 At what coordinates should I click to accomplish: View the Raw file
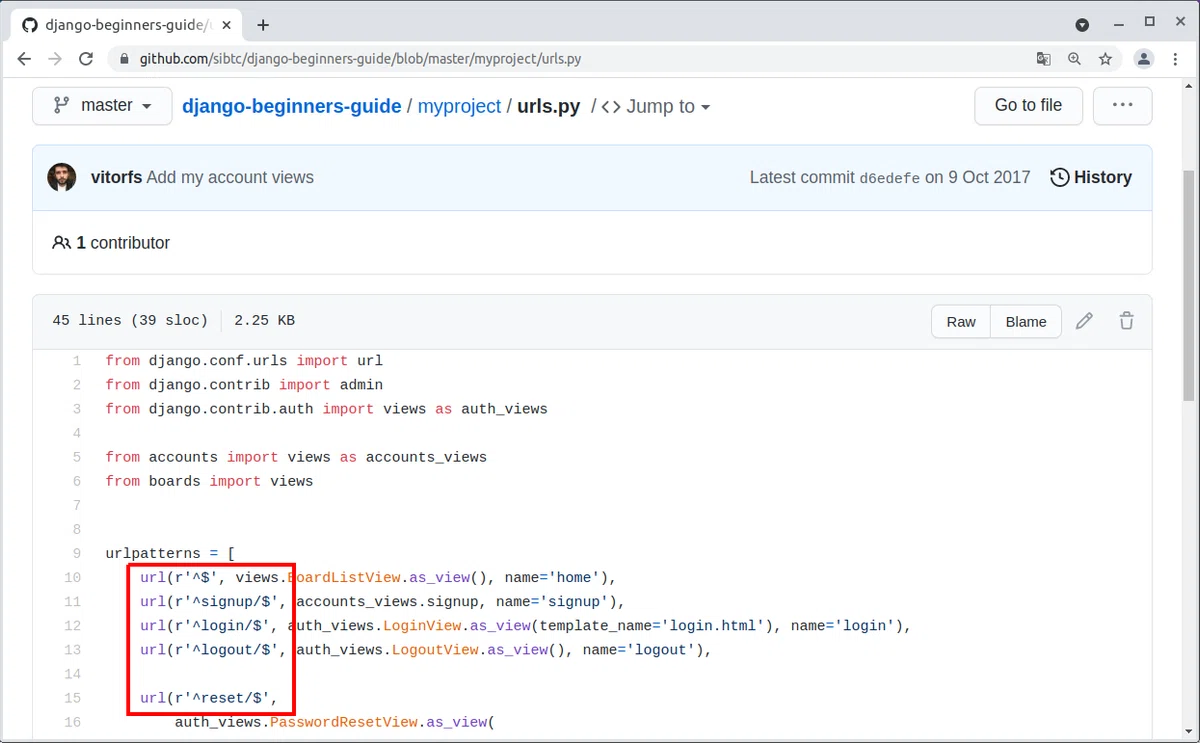coord(961,321)
